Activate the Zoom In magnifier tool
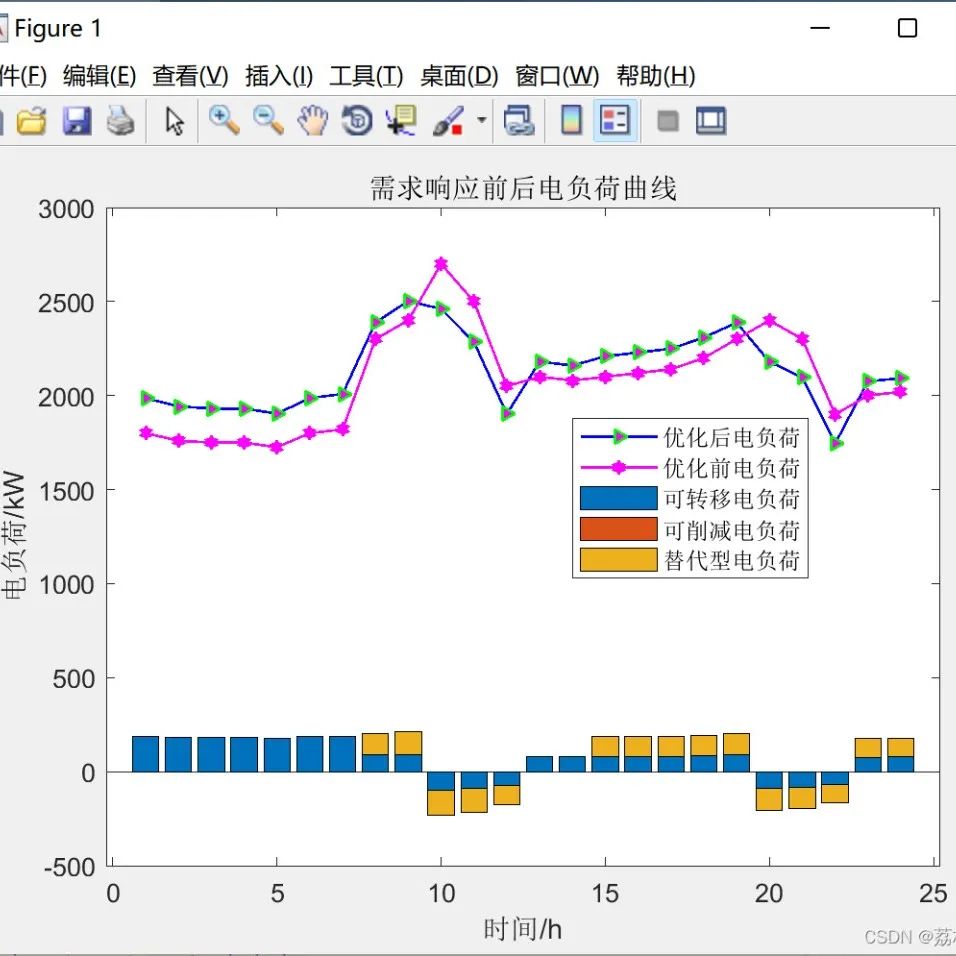956x956 pixels. click(224, 120)
